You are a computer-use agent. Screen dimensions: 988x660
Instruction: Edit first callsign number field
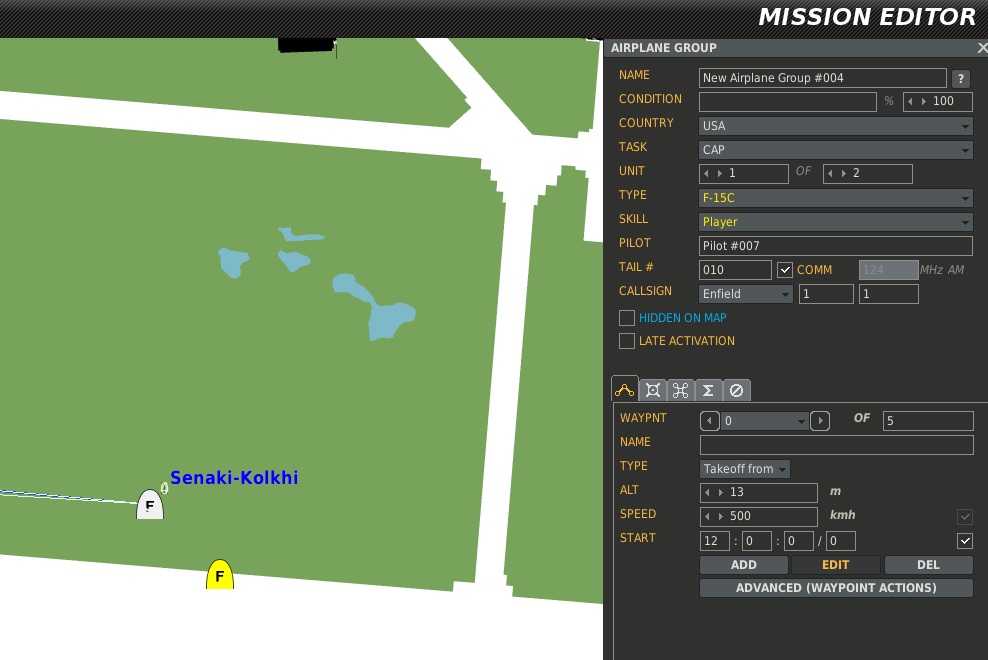click(826, 294)
